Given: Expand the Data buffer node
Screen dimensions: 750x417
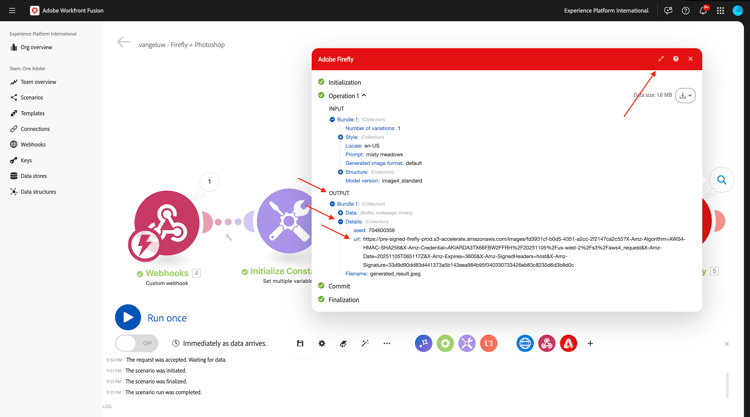Looking at the screenshot, I should [x=341, y=213].
